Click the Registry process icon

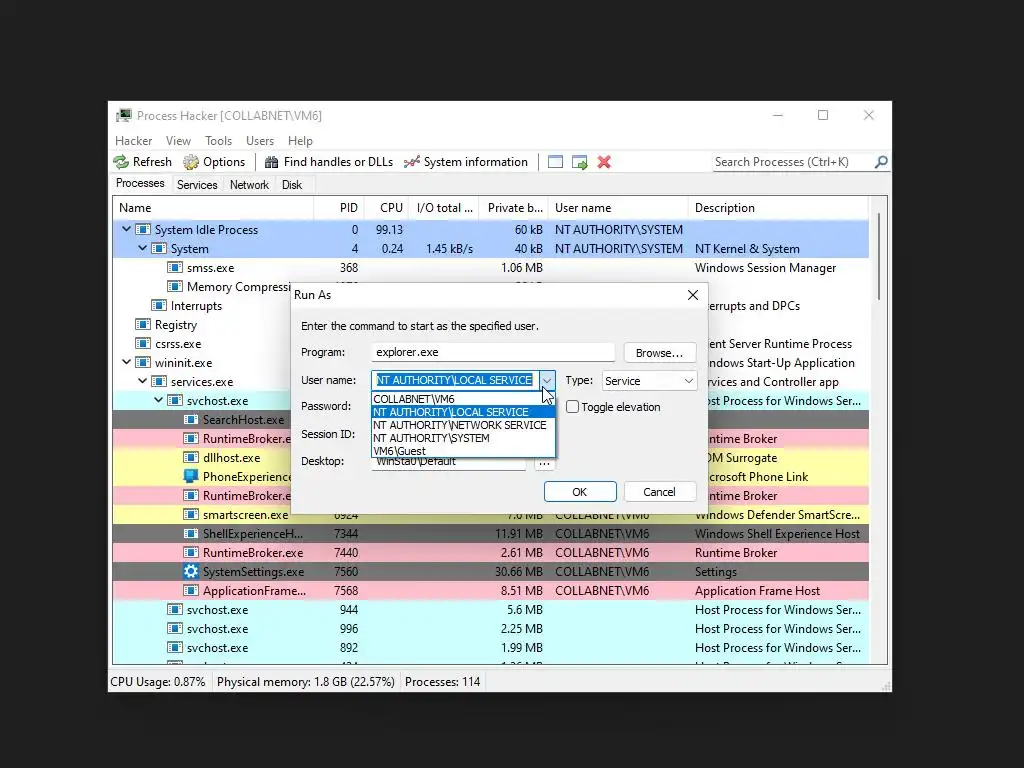coord(143,325)
